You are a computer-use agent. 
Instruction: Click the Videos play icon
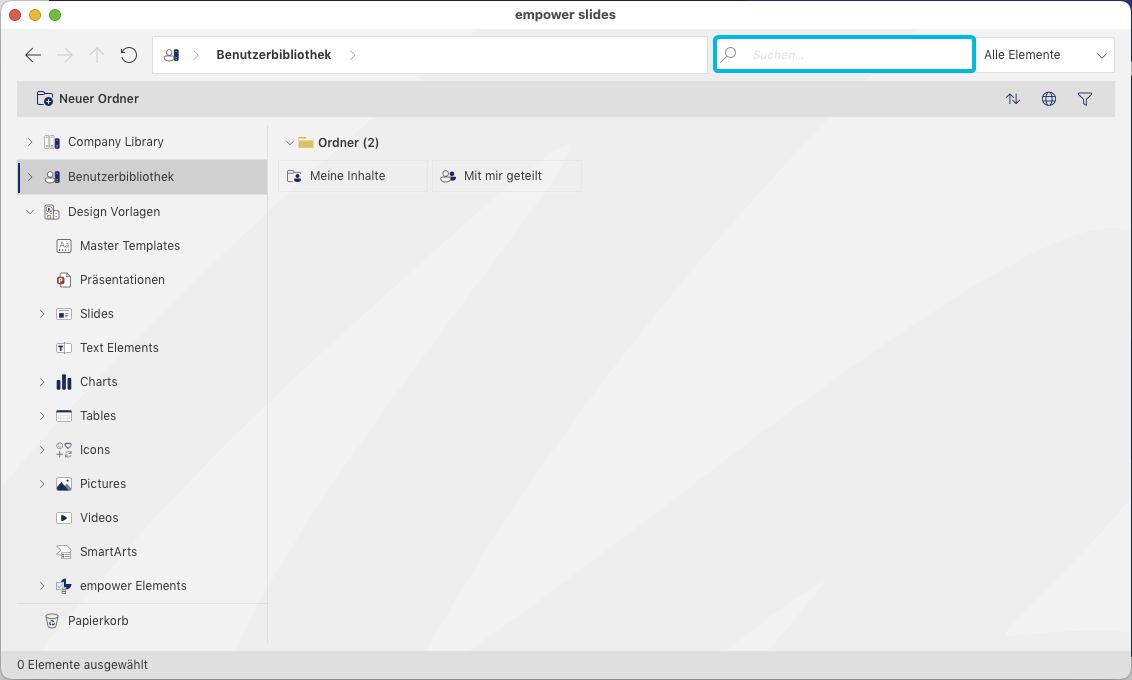tap(64, 518)
